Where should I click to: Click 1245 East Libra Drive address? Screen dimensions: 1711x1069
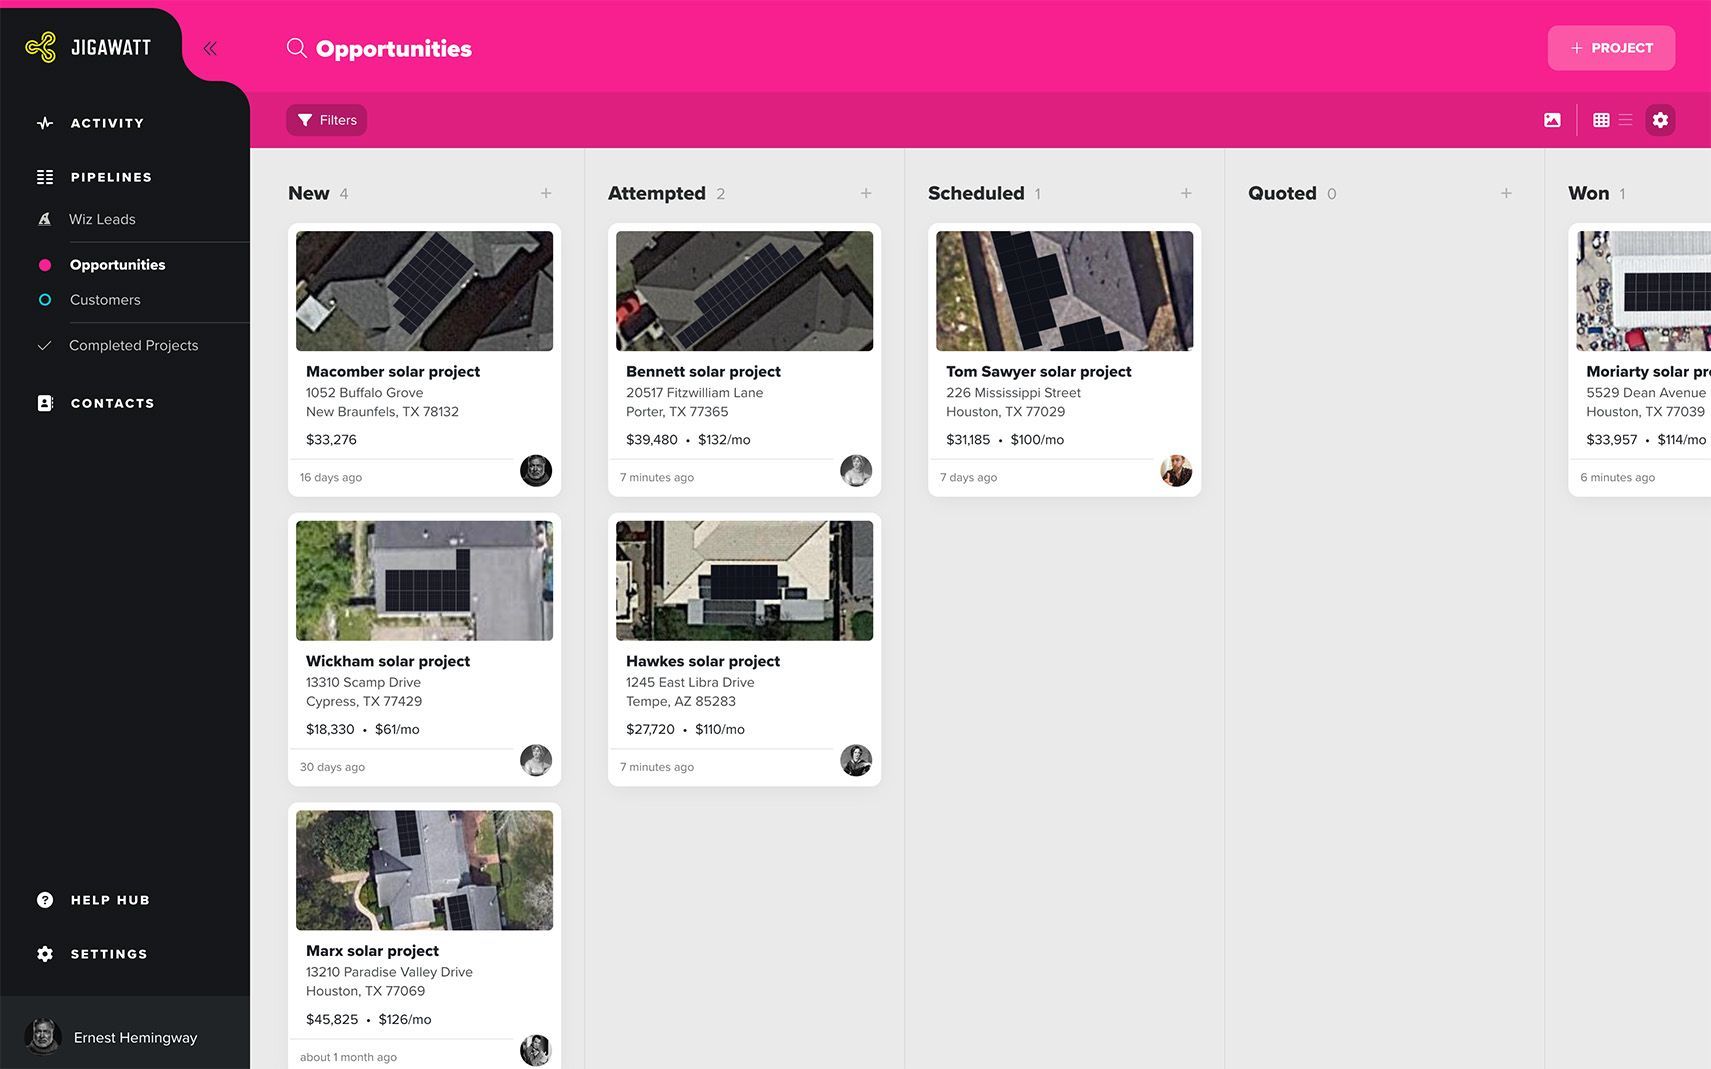tap(690, 682)
